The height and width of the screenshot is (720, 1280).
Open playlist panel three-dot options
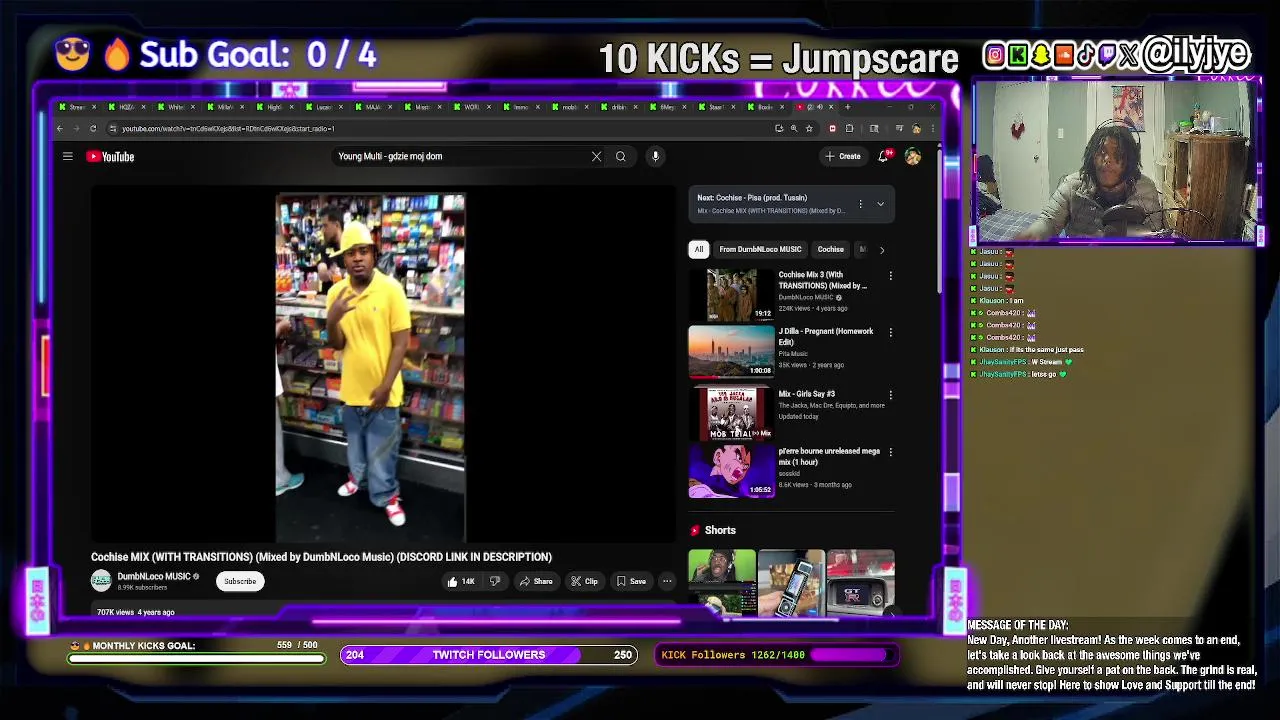[860, 204]
